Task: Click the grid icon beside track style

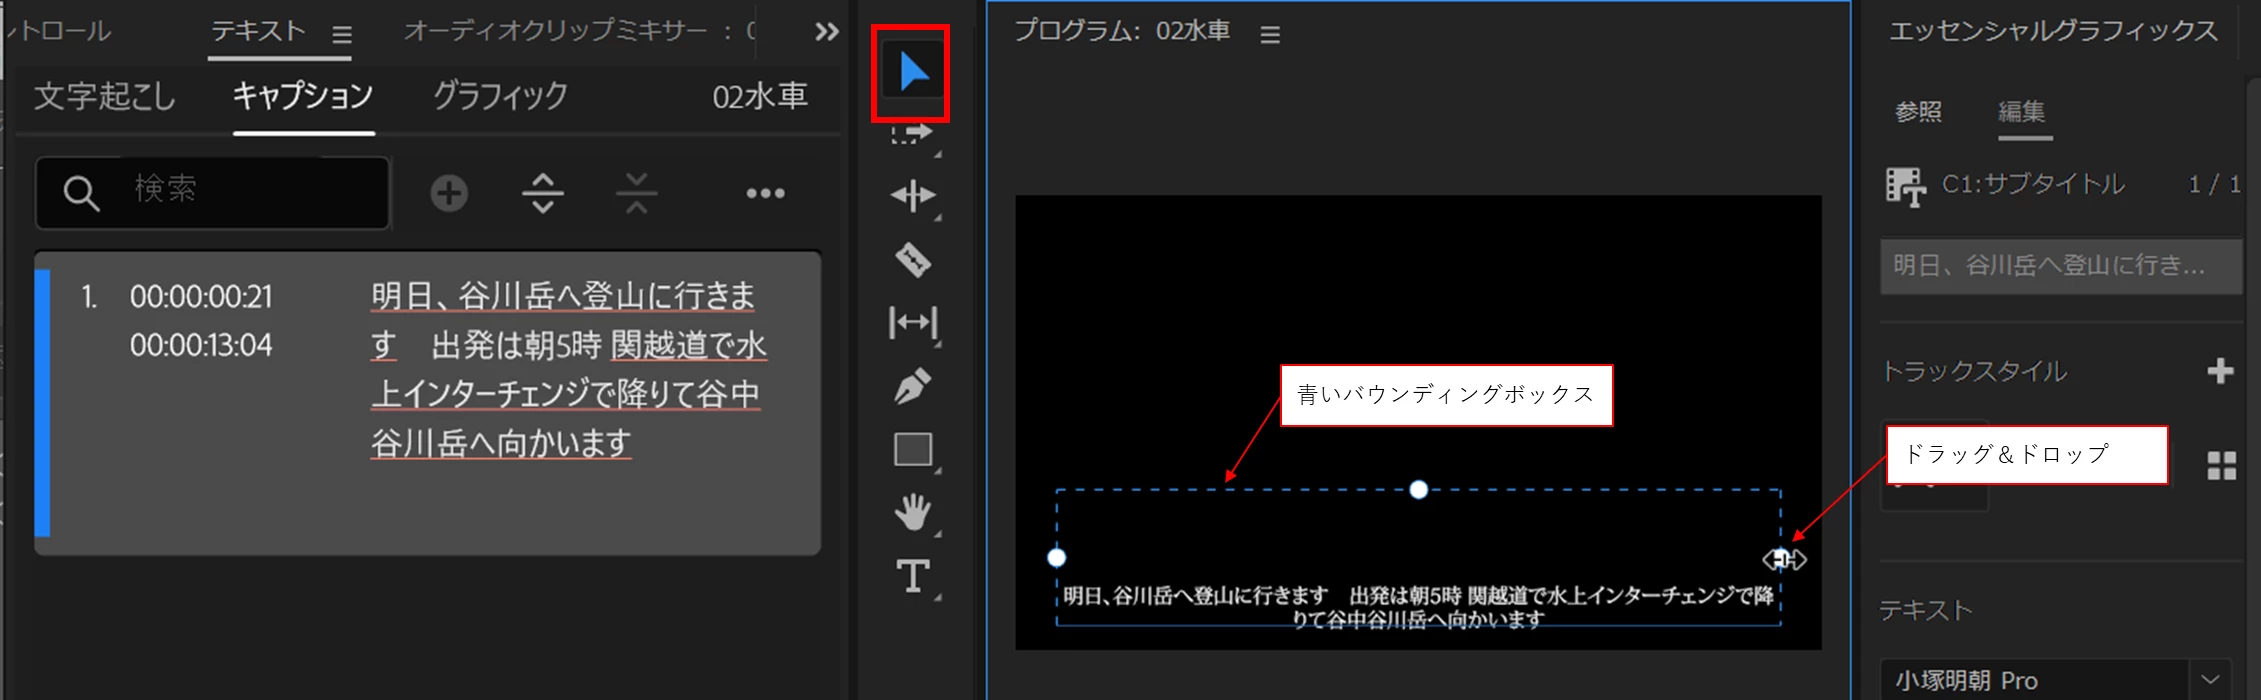Action: [x=2221, y=465]
